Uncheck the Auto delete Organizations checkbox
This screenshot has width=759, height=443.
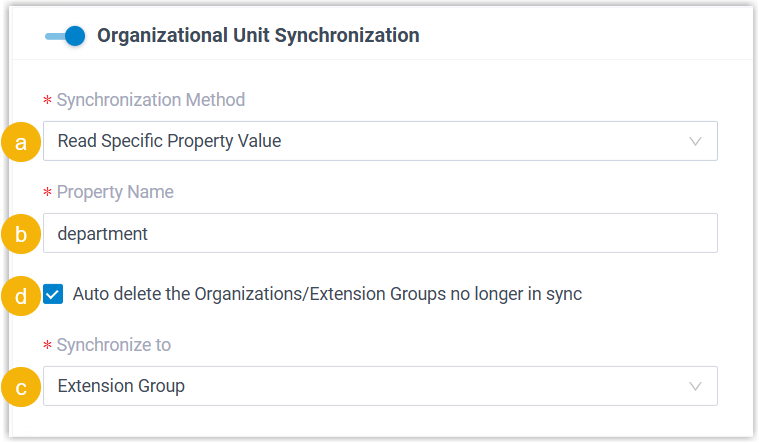(53, 295)
